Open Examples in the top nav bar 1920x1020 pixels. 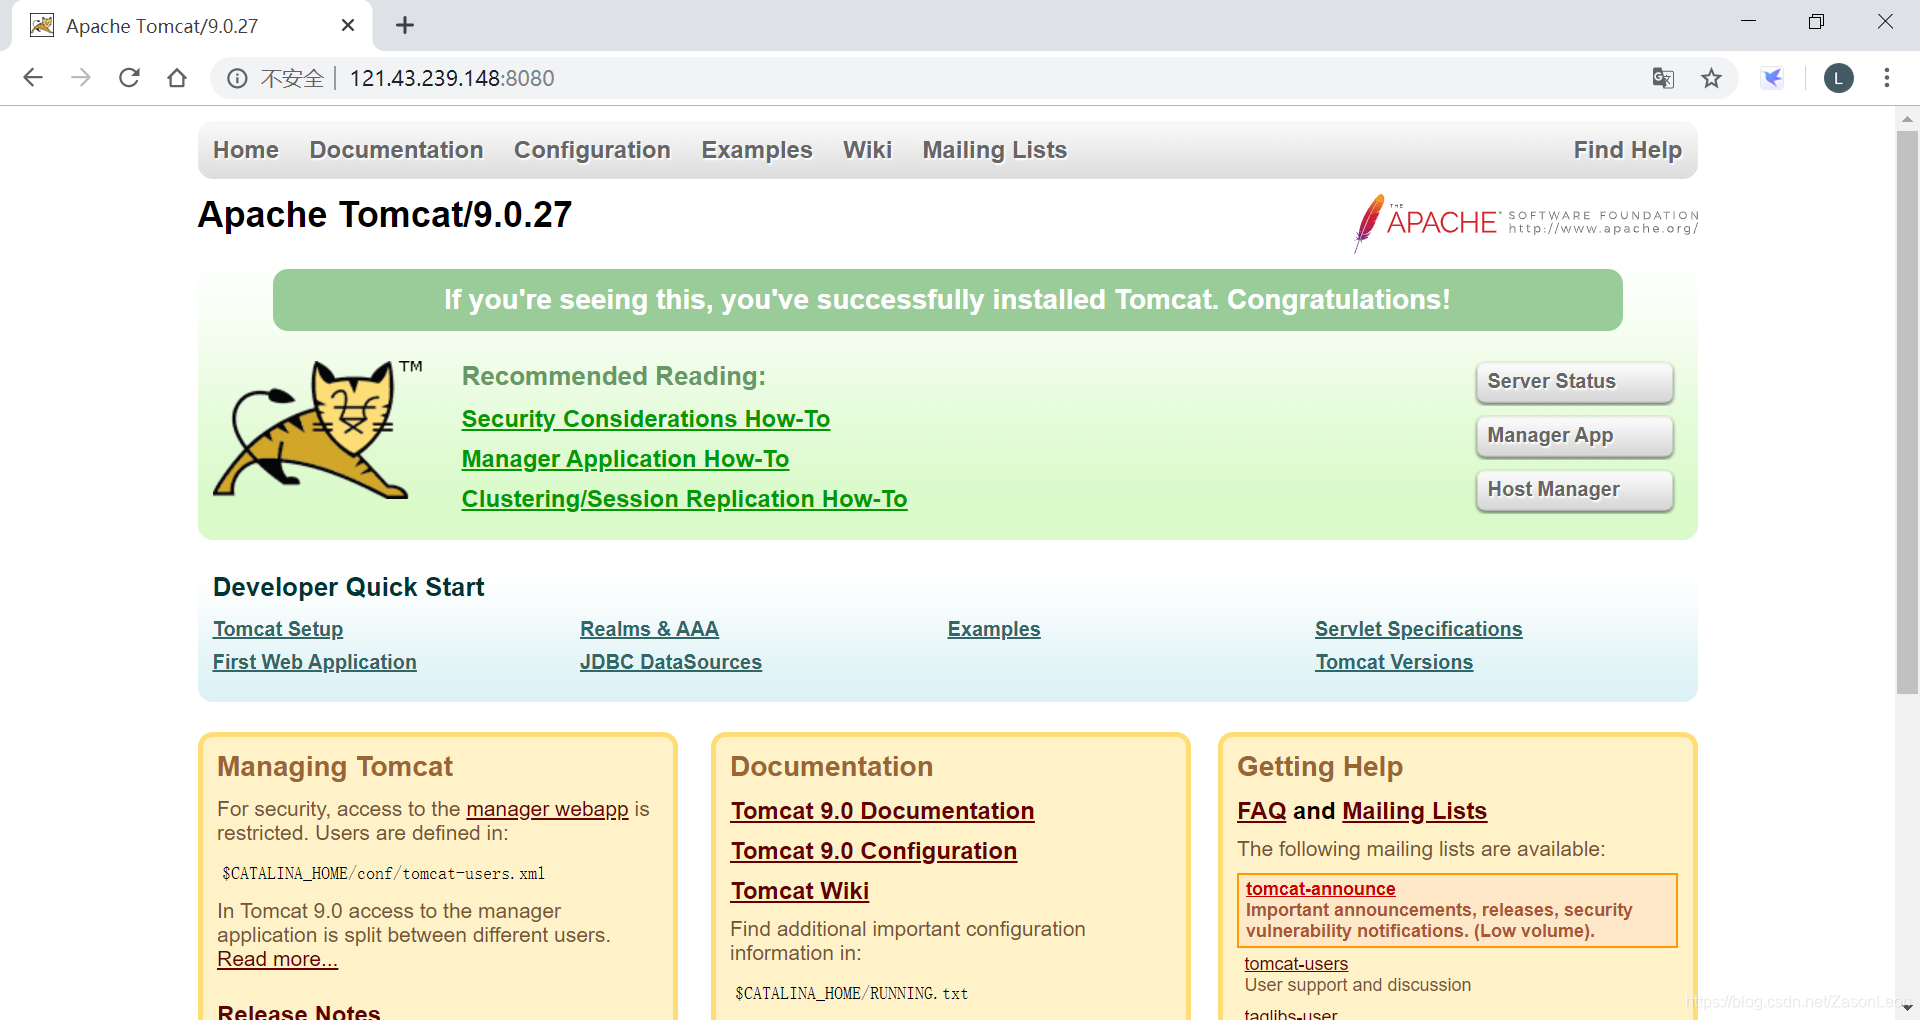(757, 150)
